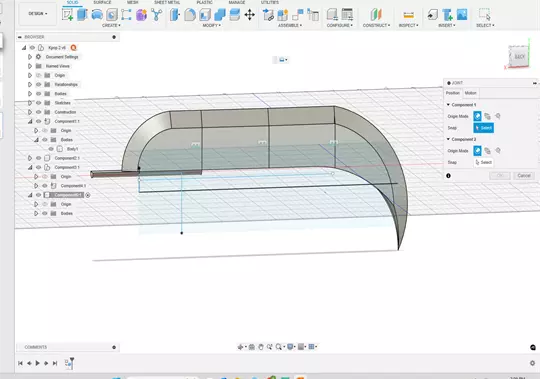Image resolution: width=540 pixels, height=379 pixels.
Task: Expand the Named Views node
Action: pyautogui.click(x=30, y=66)
